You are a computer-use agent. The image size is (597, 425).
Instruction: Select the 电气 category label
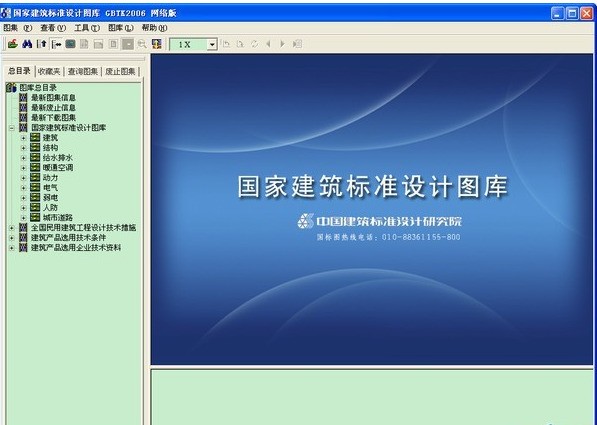tap(50, 187)
